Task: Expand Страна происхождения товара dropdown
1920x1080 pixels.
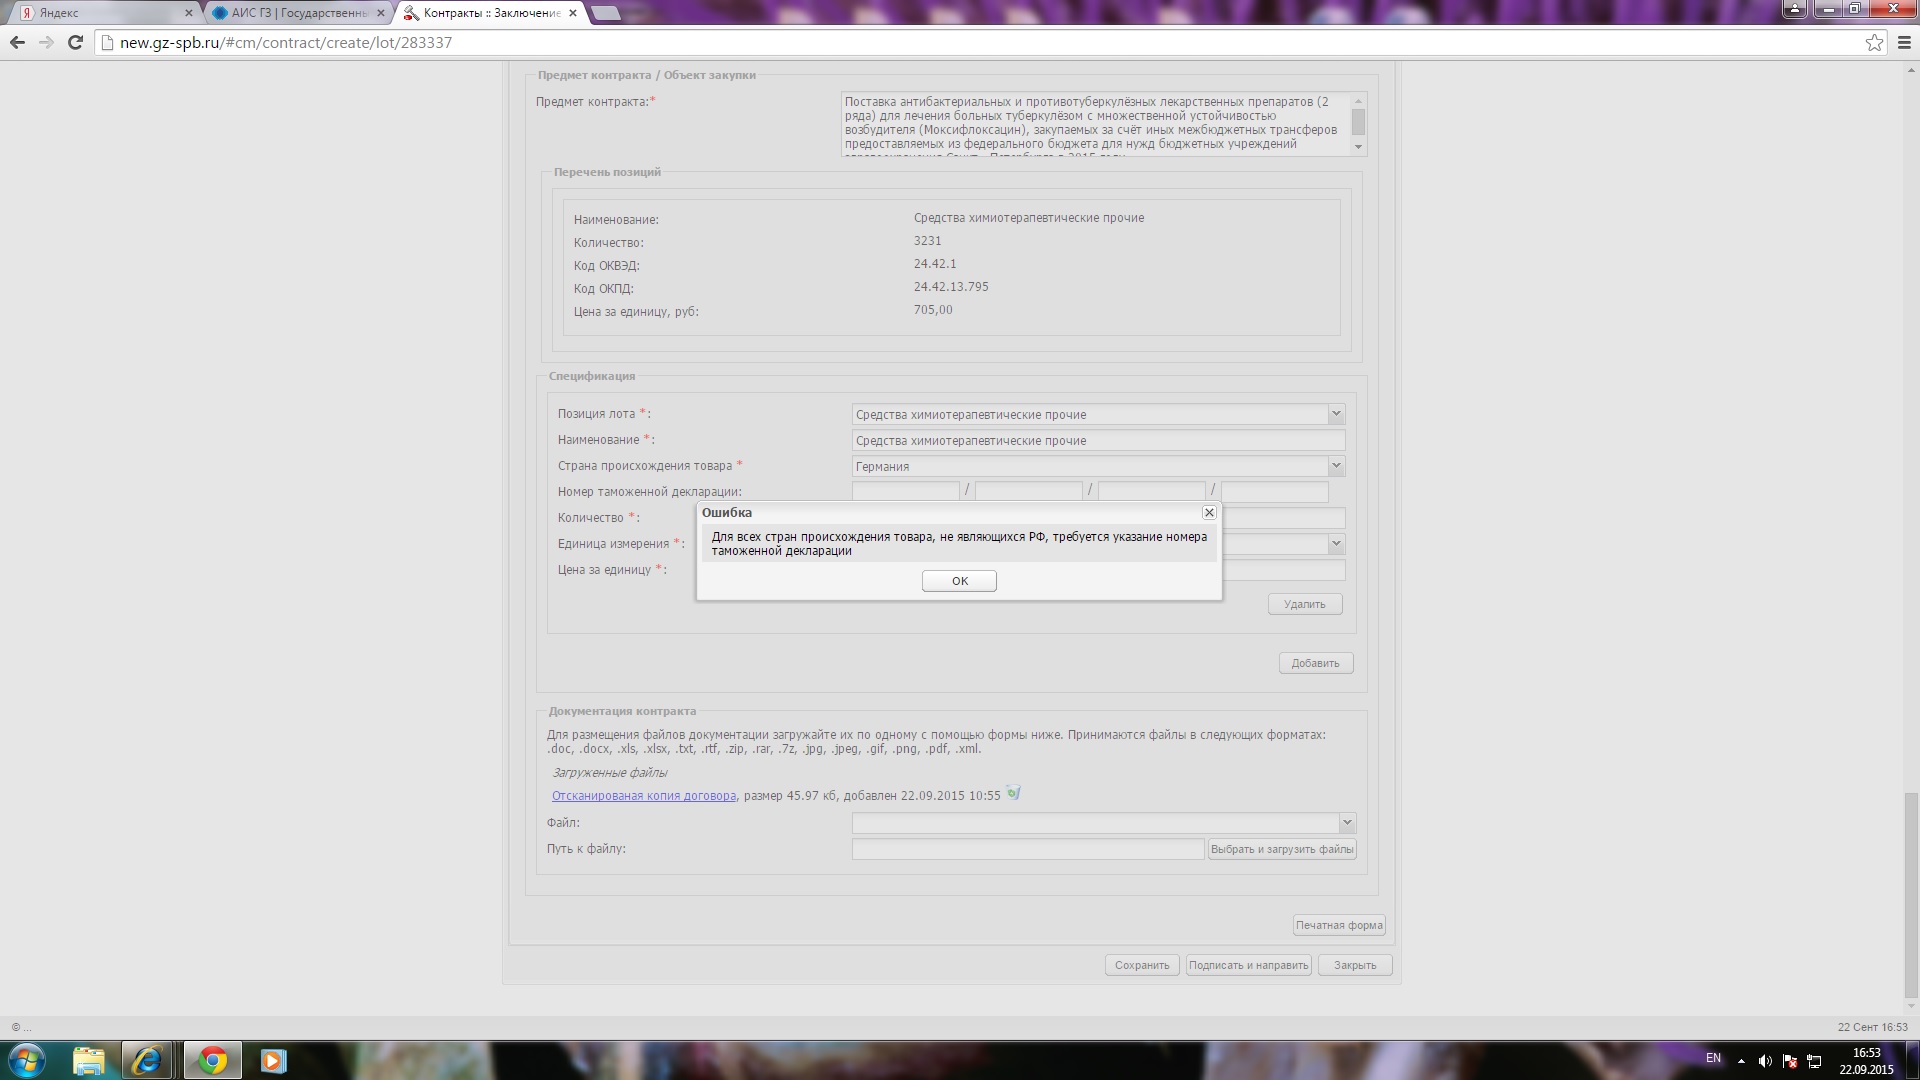Action: (1335, 466)
